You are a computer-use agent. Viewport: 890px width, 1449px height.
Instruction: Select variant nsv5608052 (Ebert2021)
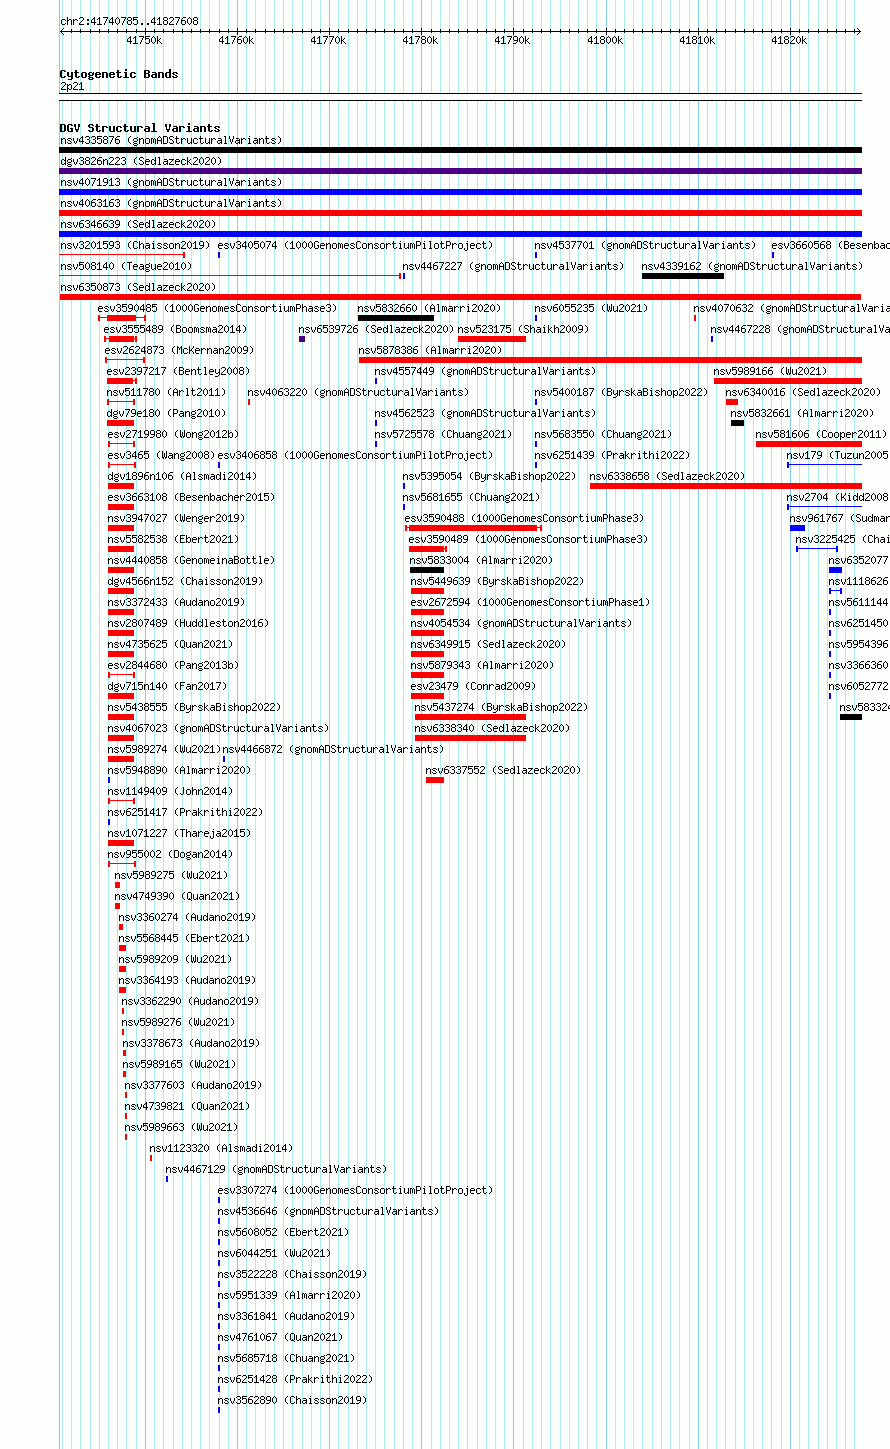pyautogui.click(x=284, y=1232)
